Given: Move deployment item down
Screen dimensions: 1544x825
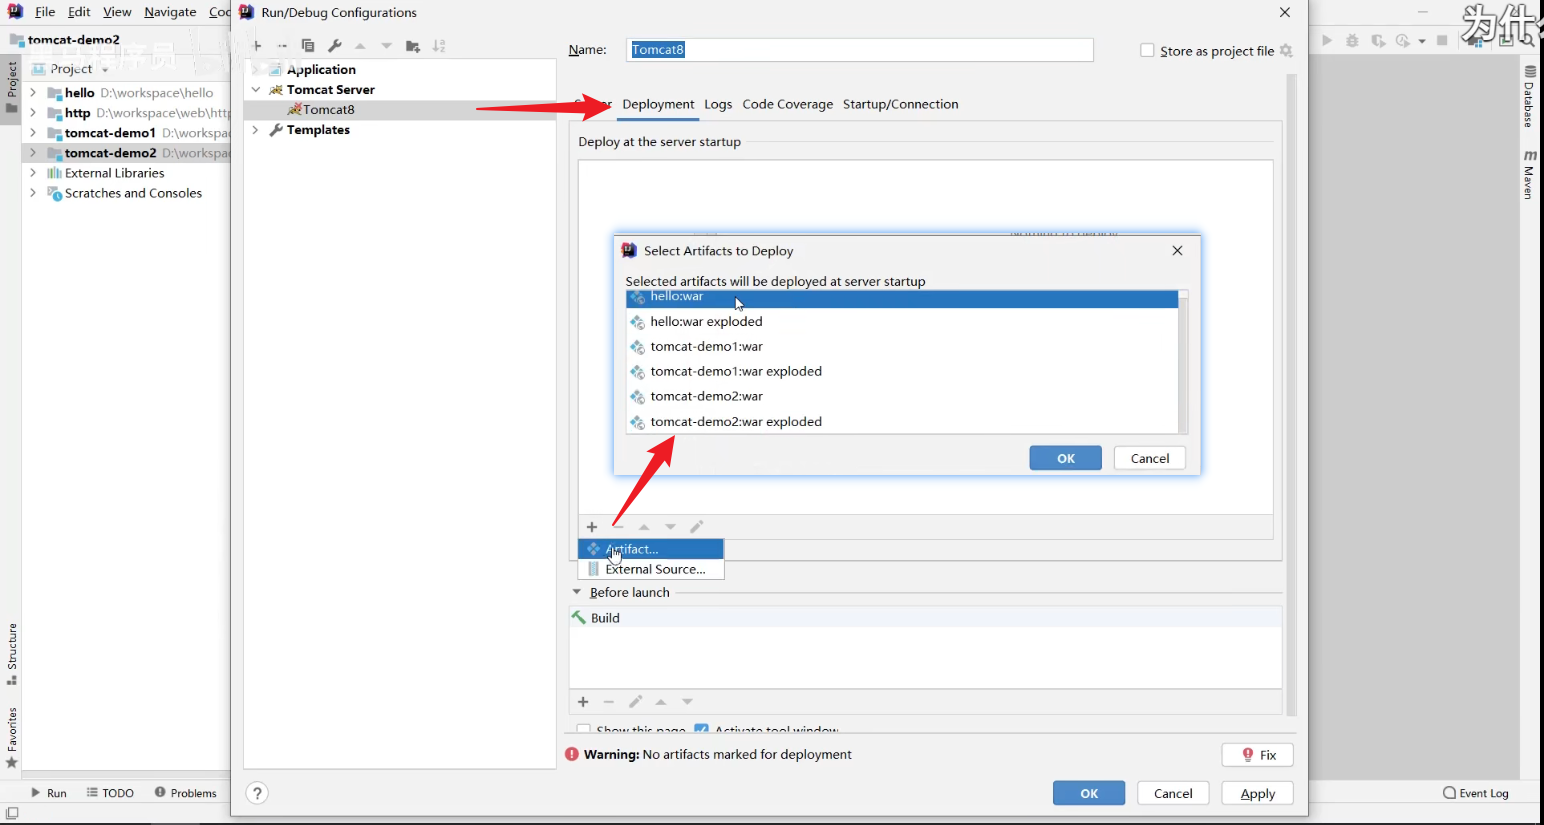Looking at the screenshot, I should pyautogui.click(x=670, y=527).
